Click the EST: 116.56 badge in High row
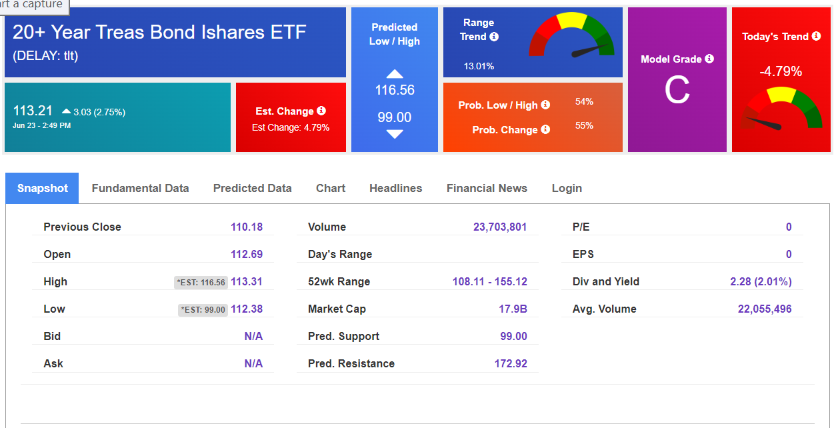 click(x=201, y=282)
